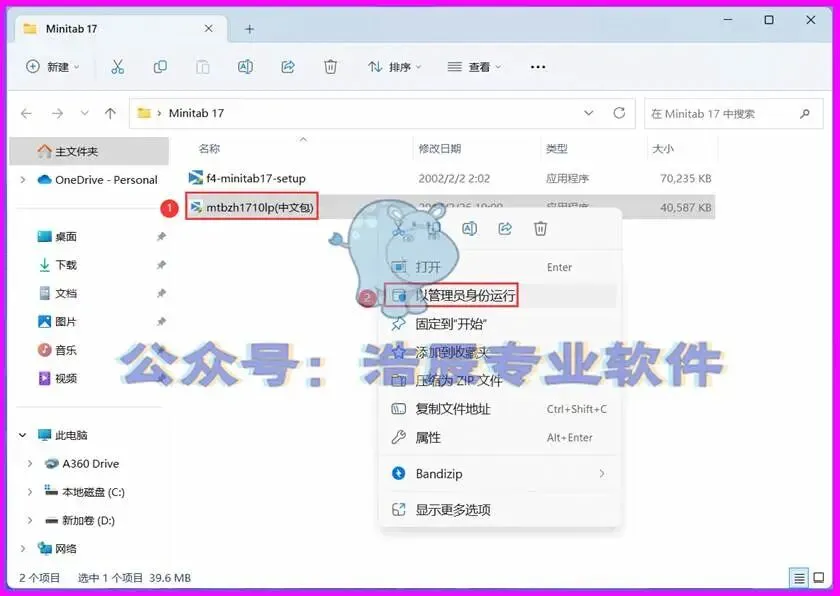Choose 属性 in the context menu
Screen dimensions: 840x596
tap(500, 437)
